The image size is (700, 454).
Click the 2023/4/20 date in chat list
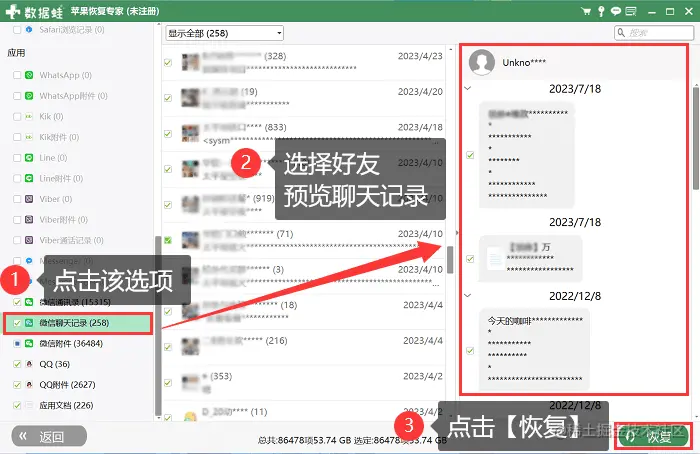click(420, 92)
